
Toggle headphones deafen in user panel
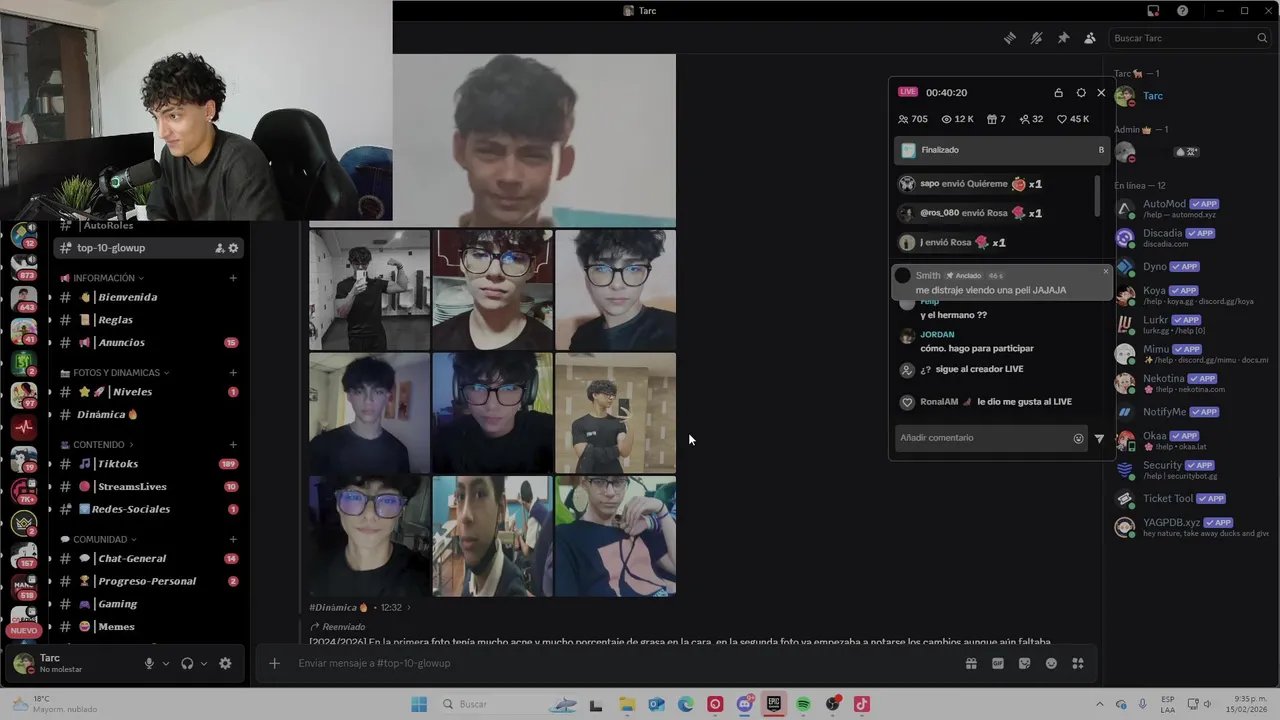187,663
